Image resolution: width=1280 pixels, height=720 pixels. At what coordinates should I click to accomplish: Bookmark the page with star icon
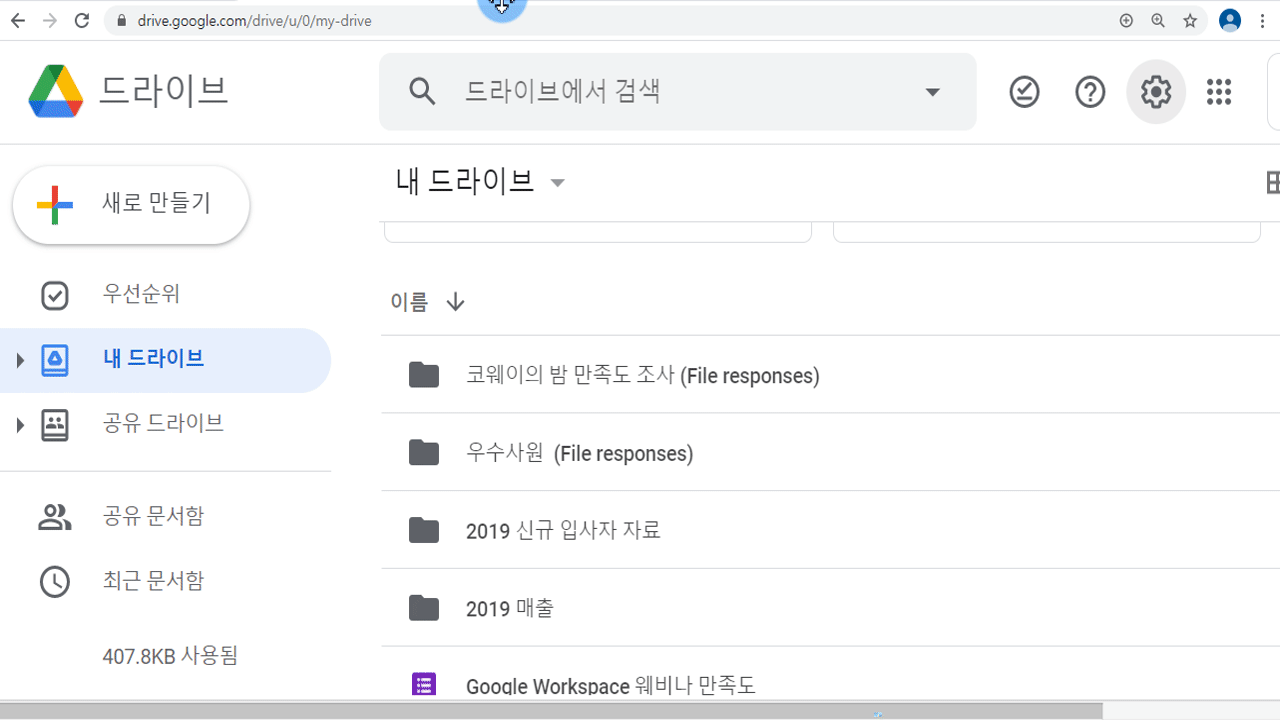[1190, 20]
